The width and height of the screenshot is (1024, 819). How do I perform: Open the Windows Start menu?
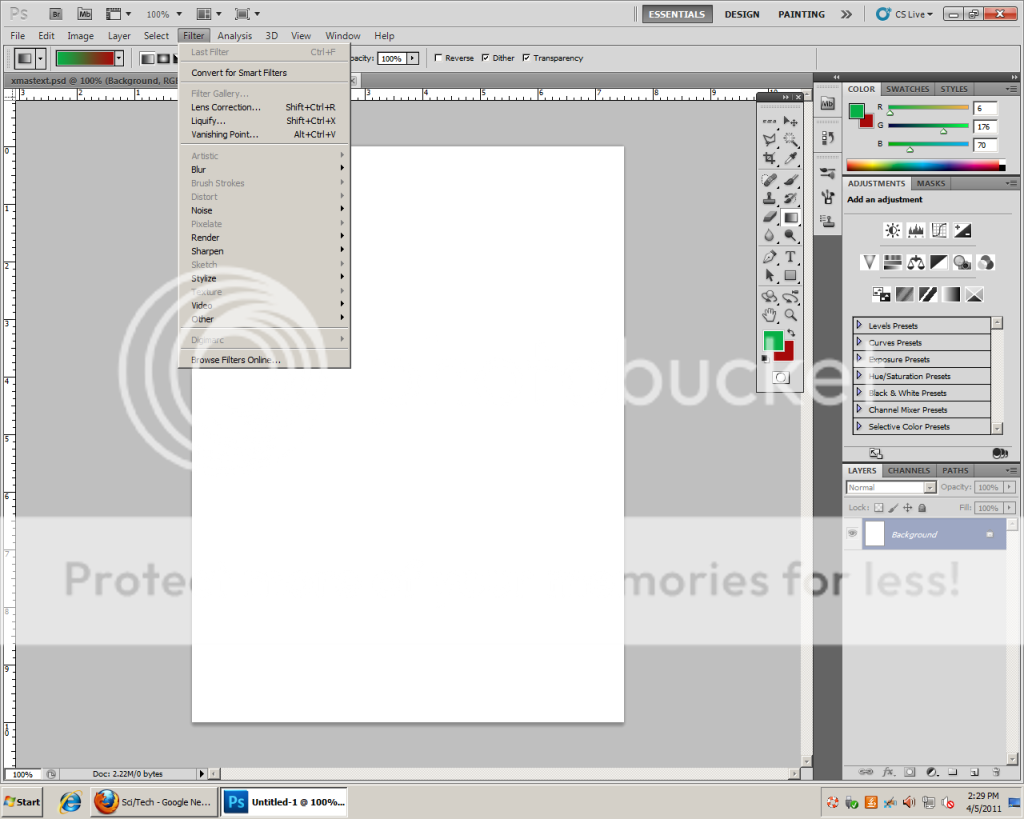(x=23, y=801)
